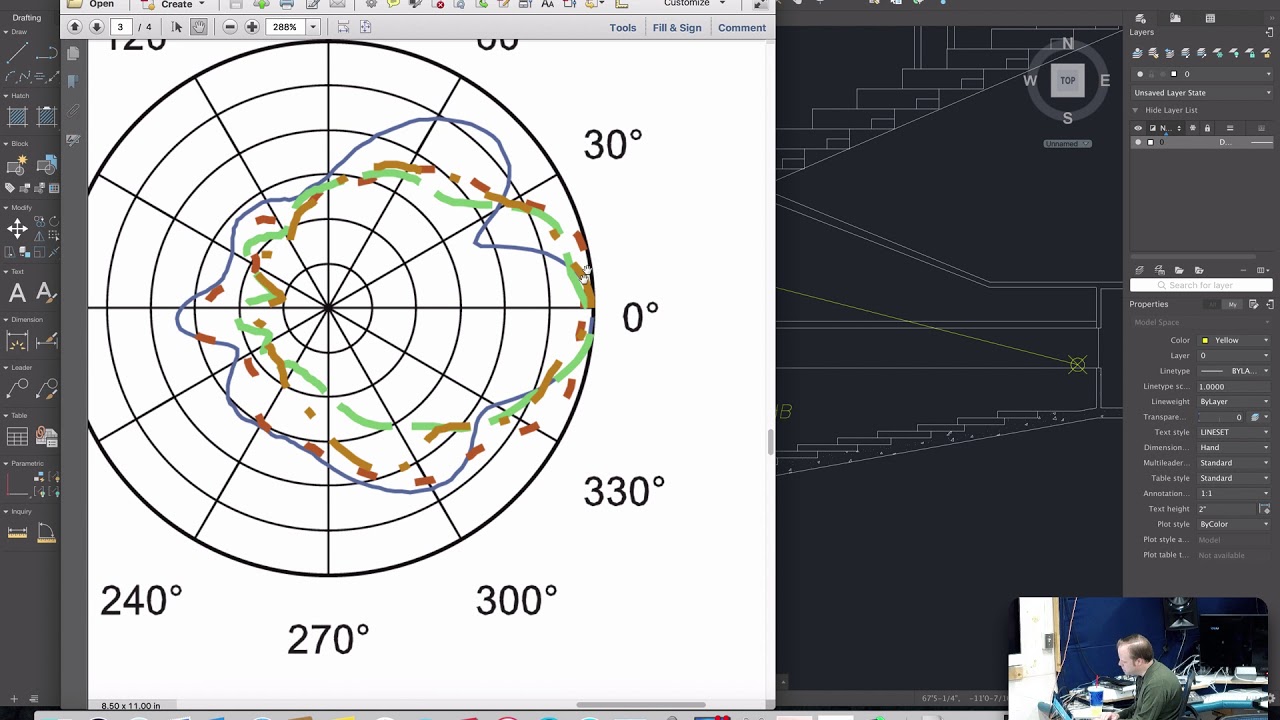This screenshot has height=720, width=1280.
Task: Open the zoom percentage dropdown
Action: coord(313,27)
